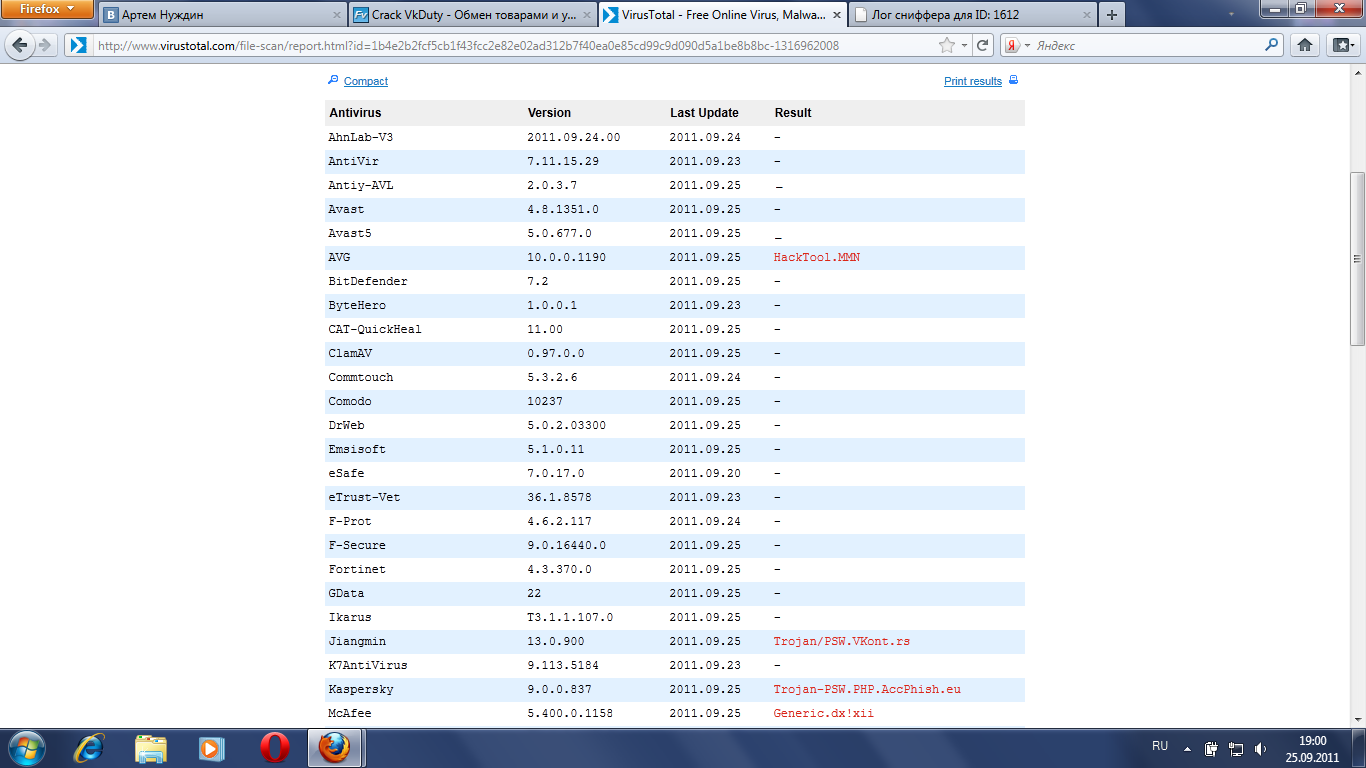Close the Crack VkDuty tab
The image size is (1366, 768).
[x=585, y=16]
